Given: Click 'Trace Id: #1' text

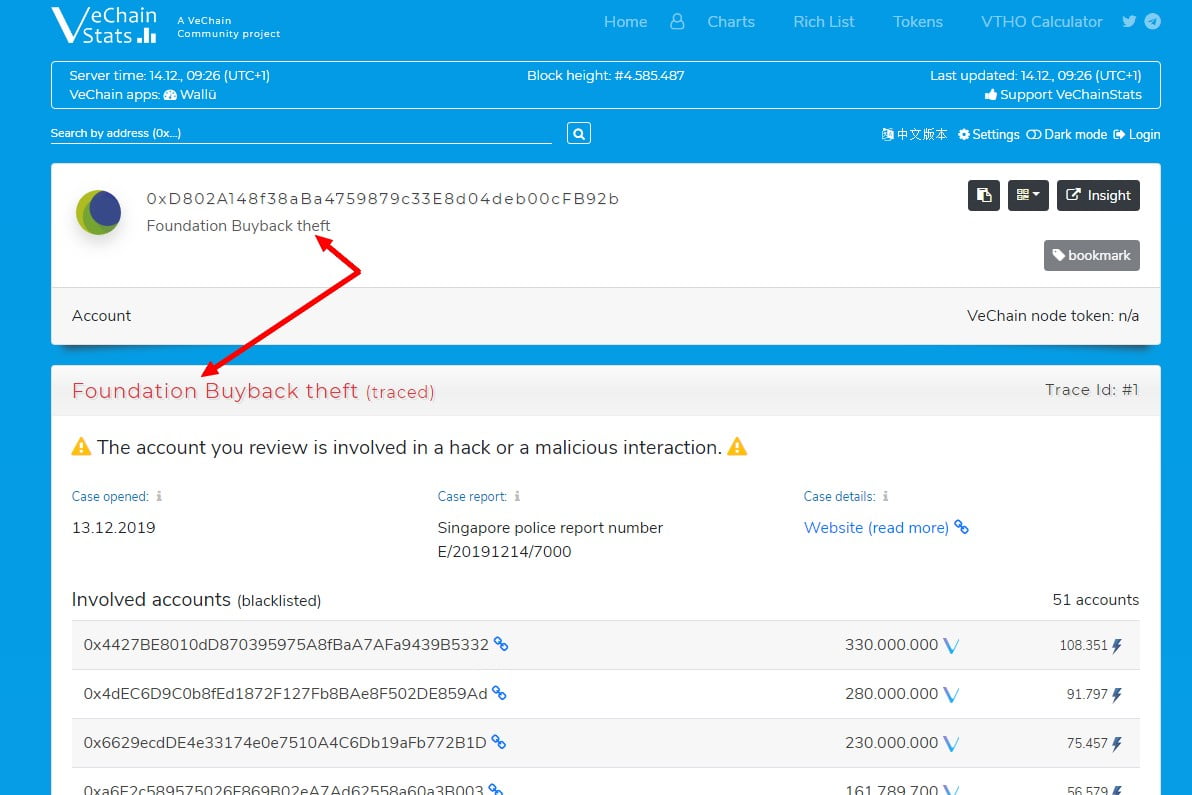Looking at the screenshot, I should 1092,390.
